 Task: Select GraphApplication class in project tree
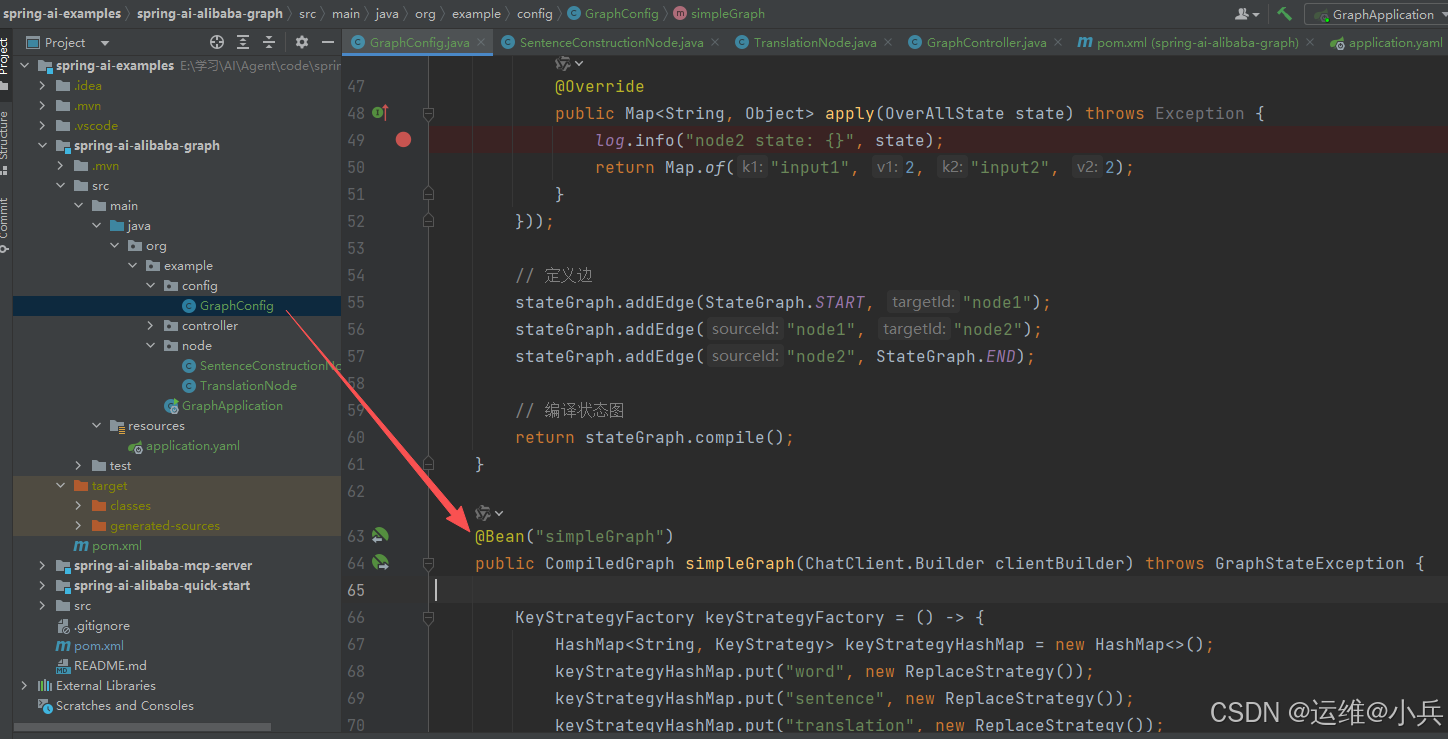pyautogui.click(x=232, y=405)
